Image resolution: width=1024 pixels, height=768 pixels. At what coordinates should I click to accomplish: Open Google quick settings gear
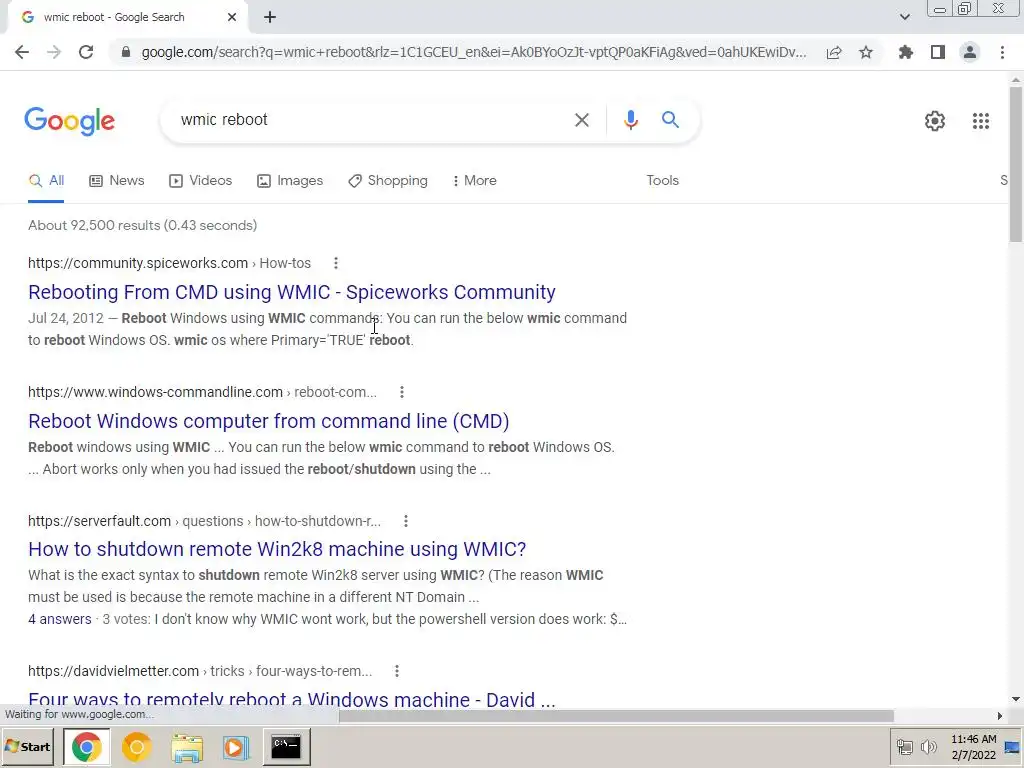[935, 121]
